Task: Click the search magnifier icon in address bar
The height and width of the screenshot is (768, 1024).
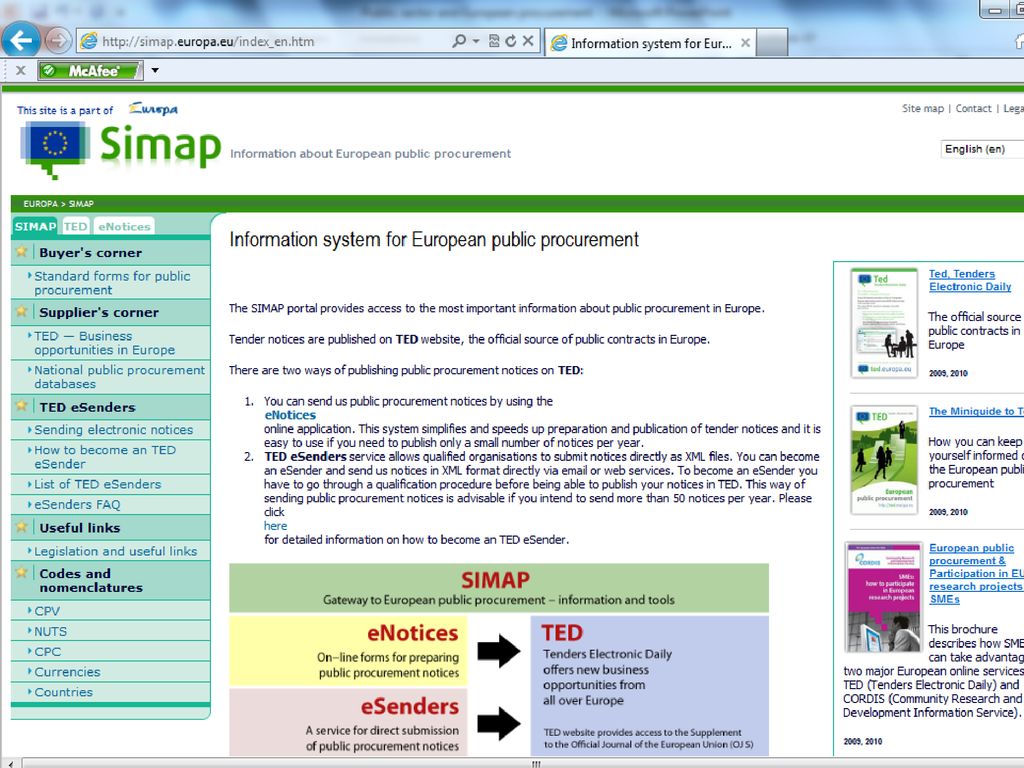Action: [459, 41]
